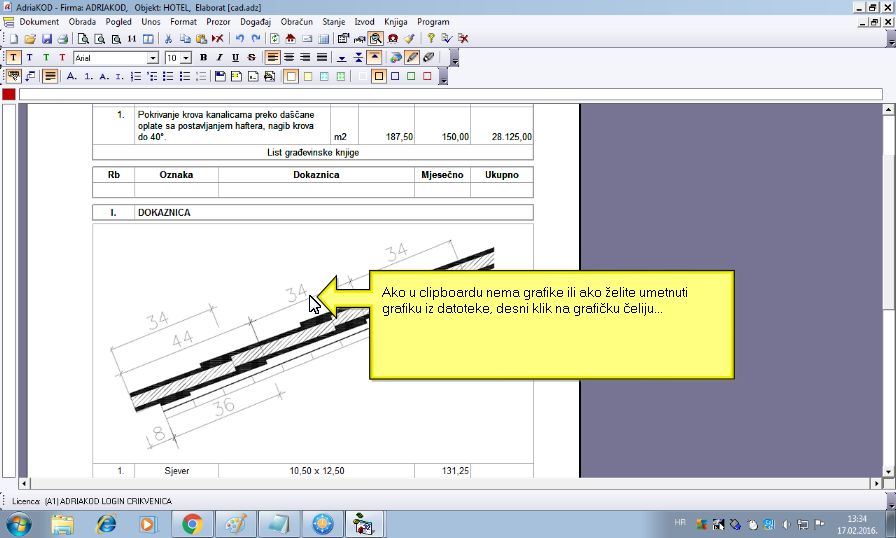The height and width of the screenshot is (538, 896).
Task: Undo the last action
Action: tap(240, 39)
